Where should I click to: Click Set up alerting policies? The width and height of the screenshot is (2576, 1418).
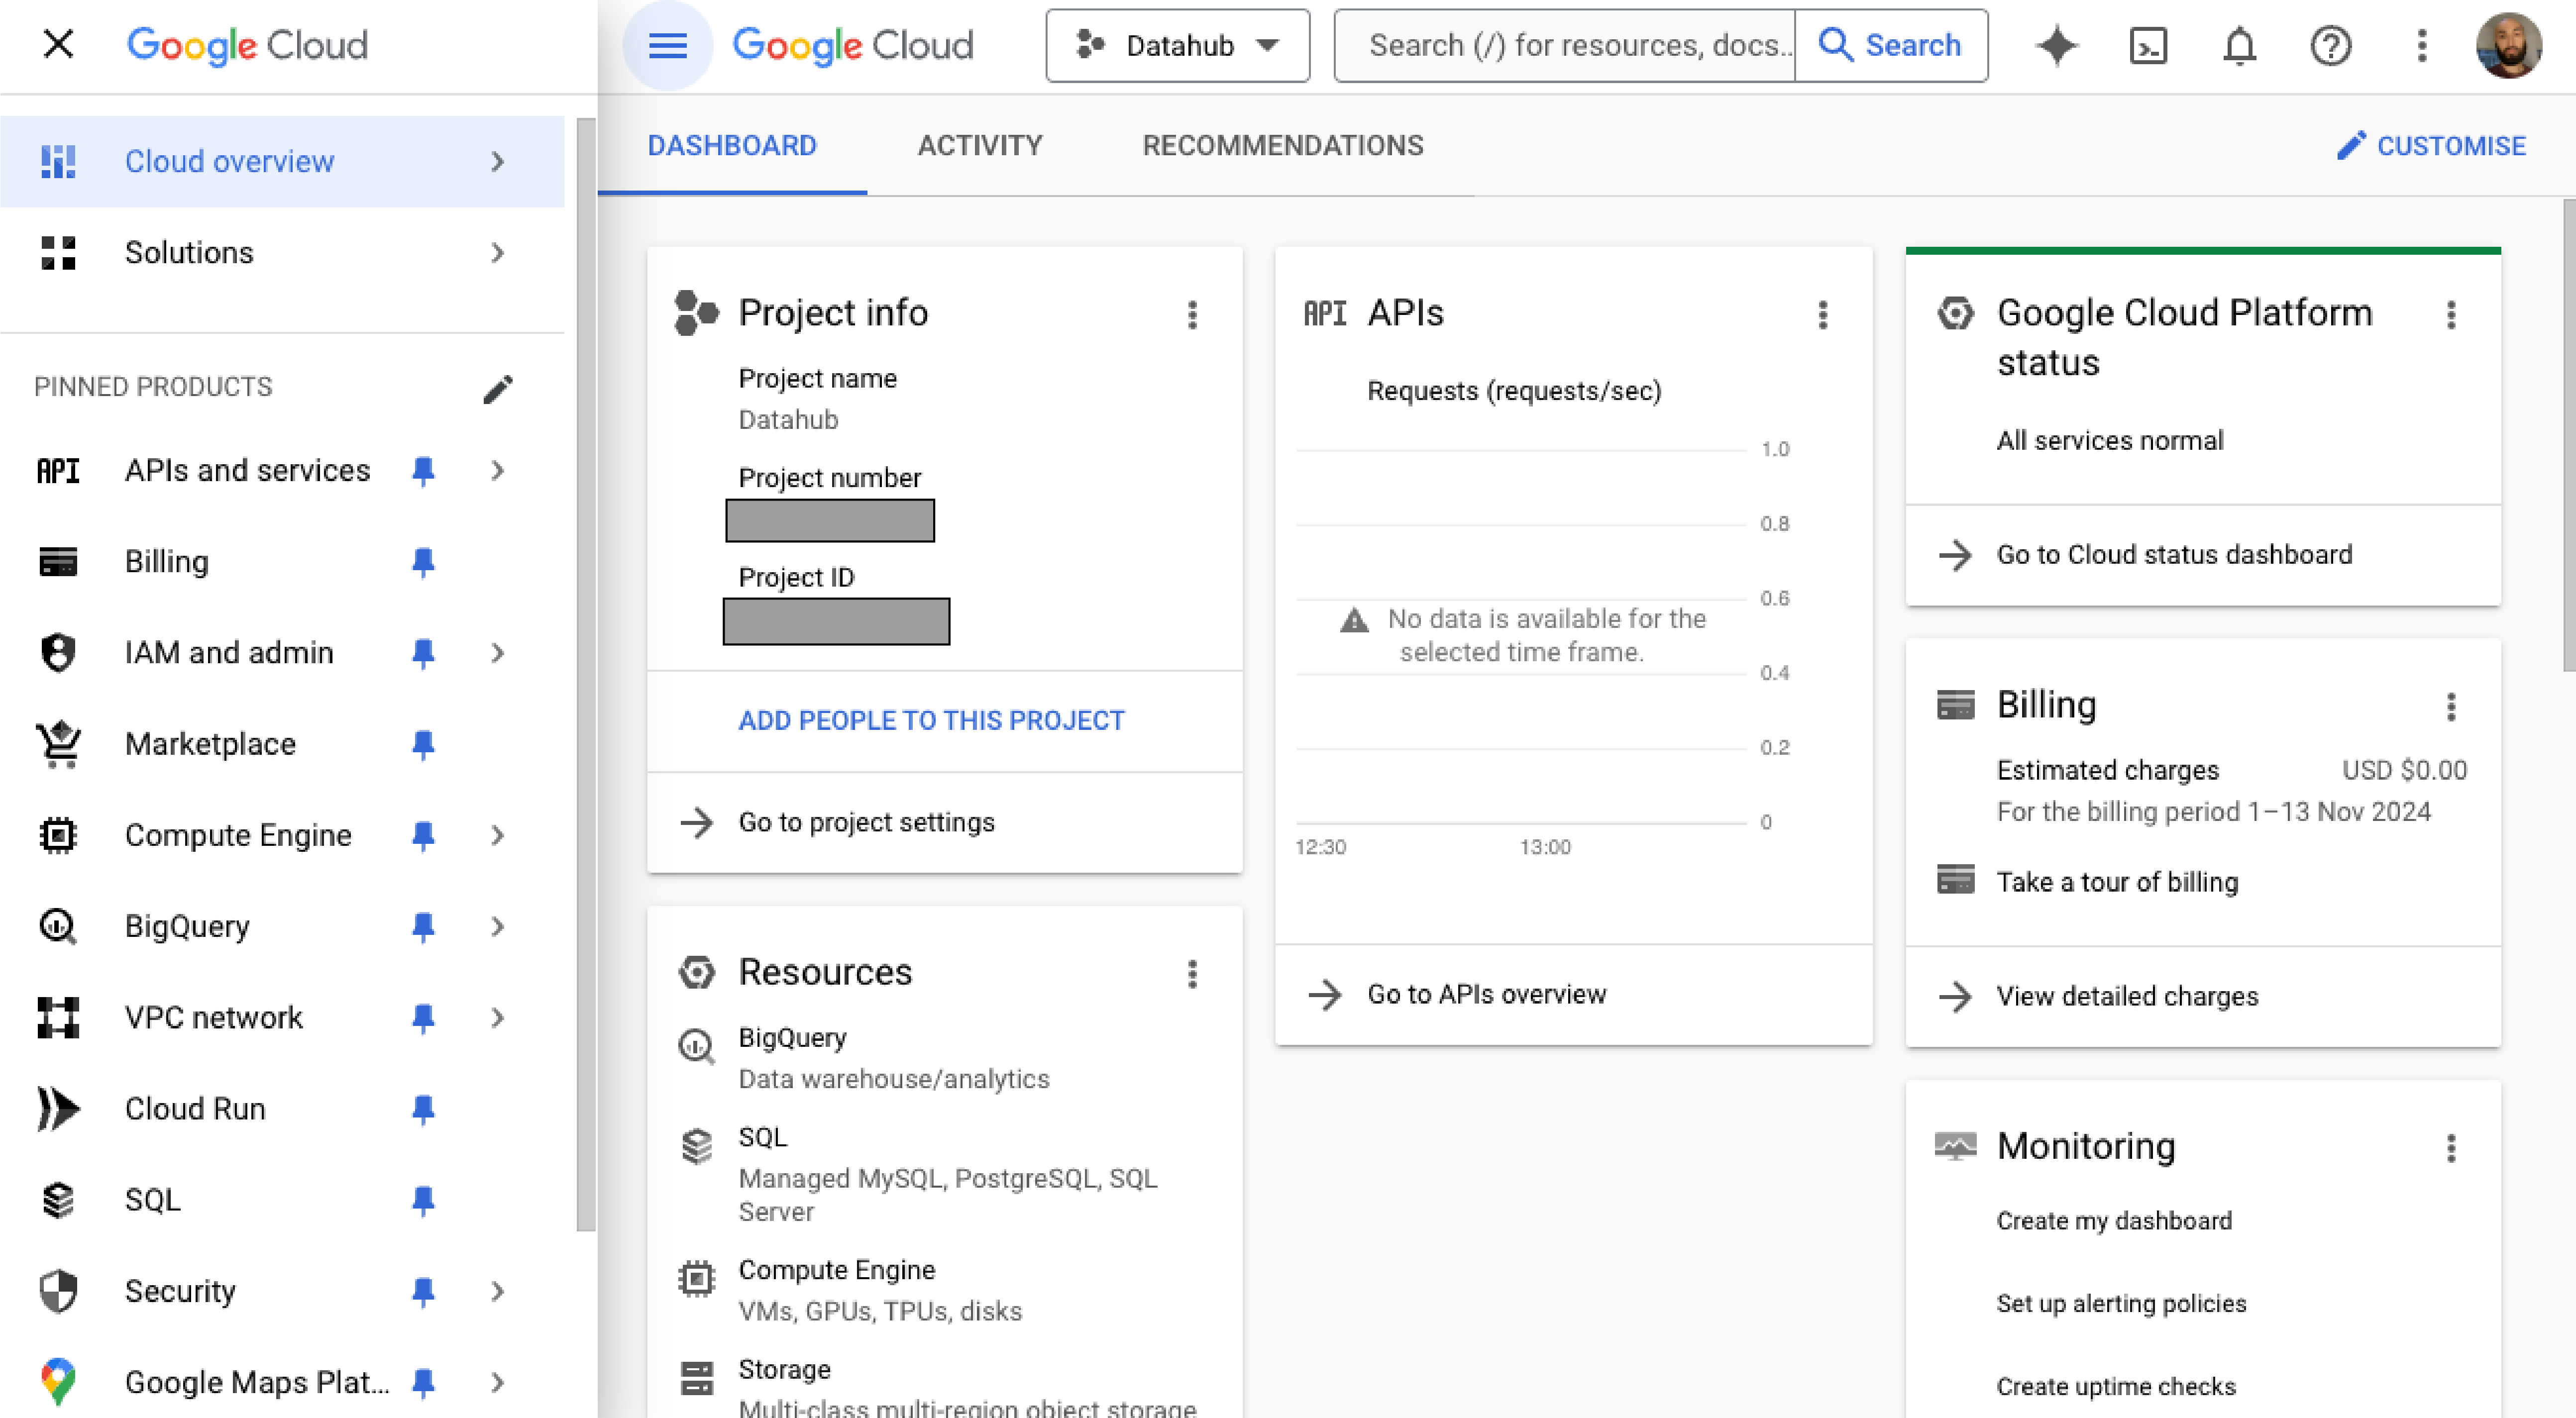pos(2121,1304)
